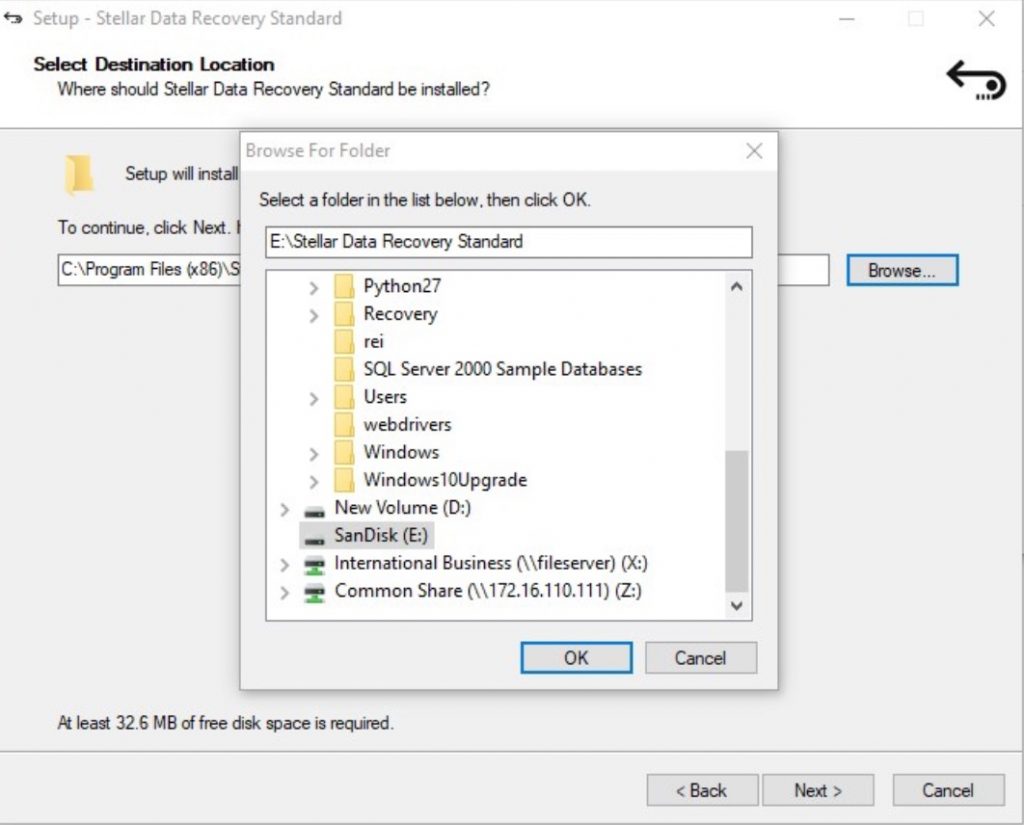The height and width of the screenshot is (825, 1024).
Task: Select the SQL Server 2000 Sample Databases folder
Action: pos(502,369)
